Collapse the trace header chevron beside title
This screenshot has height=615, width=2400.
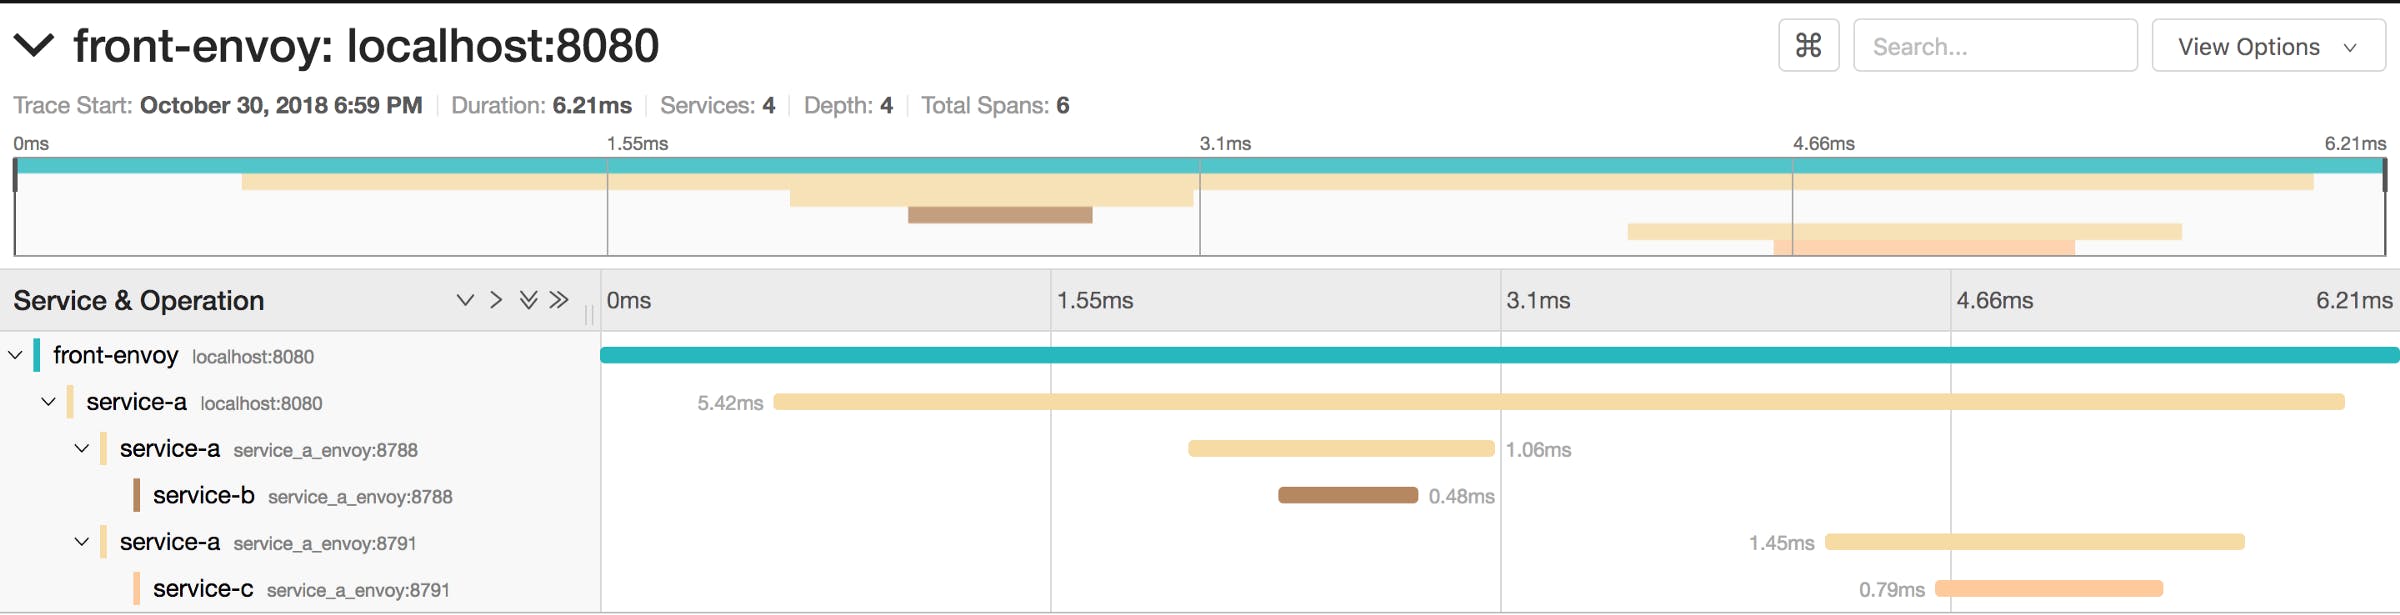[33, 45]
